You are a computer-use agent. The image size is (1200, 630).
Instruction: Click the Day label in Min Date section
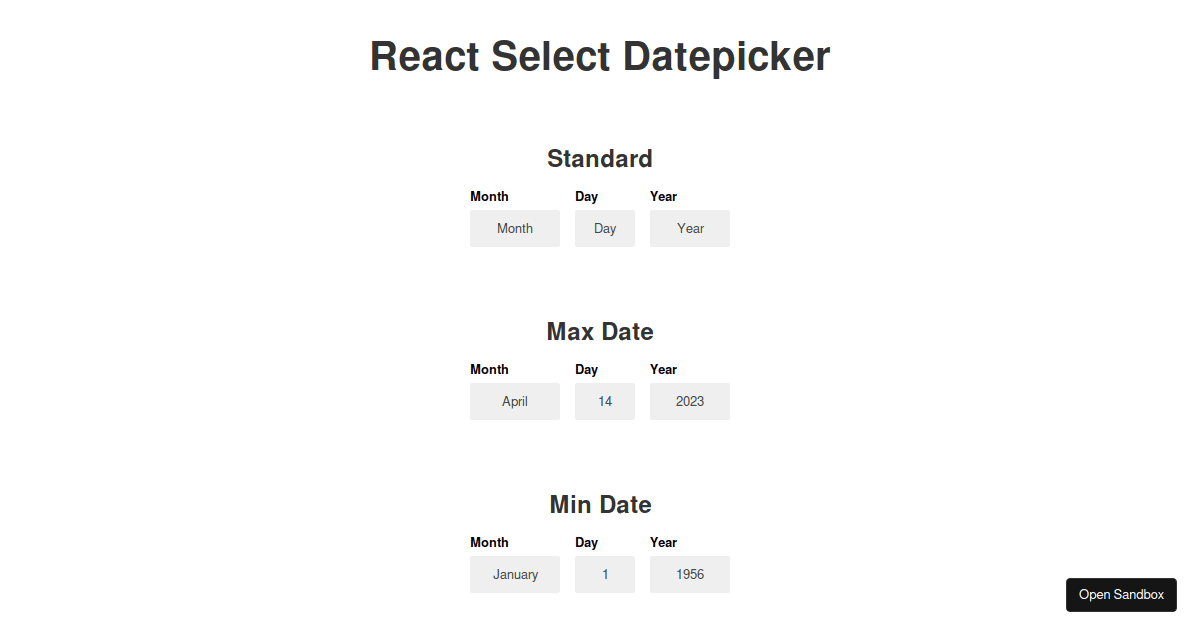click(x=586, y=542)
